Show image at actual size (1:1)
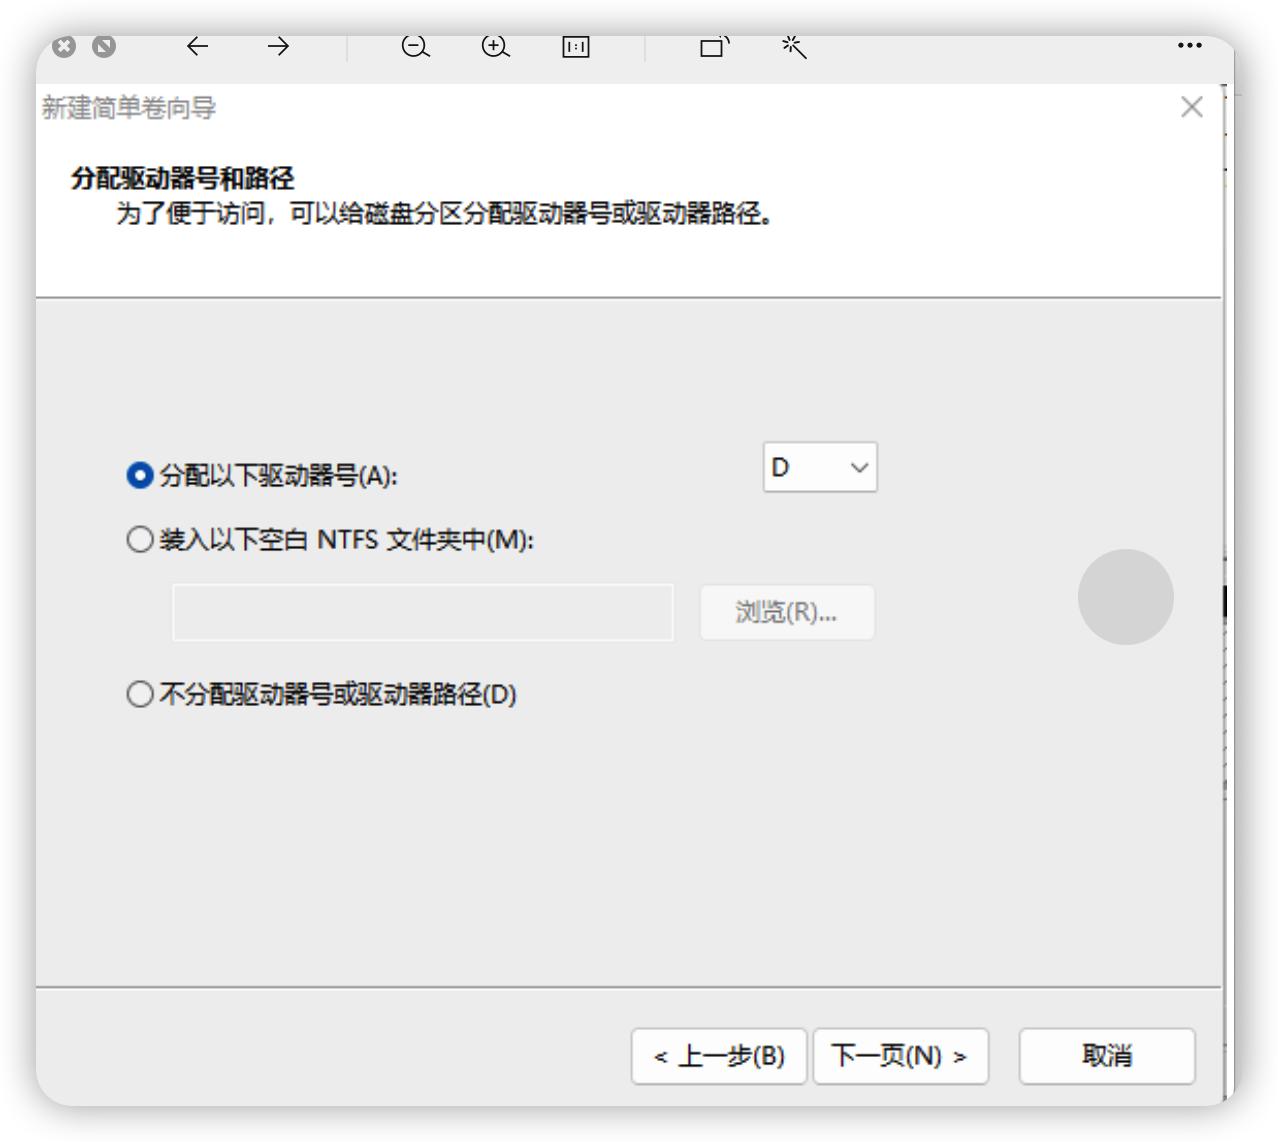Screen dimensions: 1278x1142 tap(576, 46)
